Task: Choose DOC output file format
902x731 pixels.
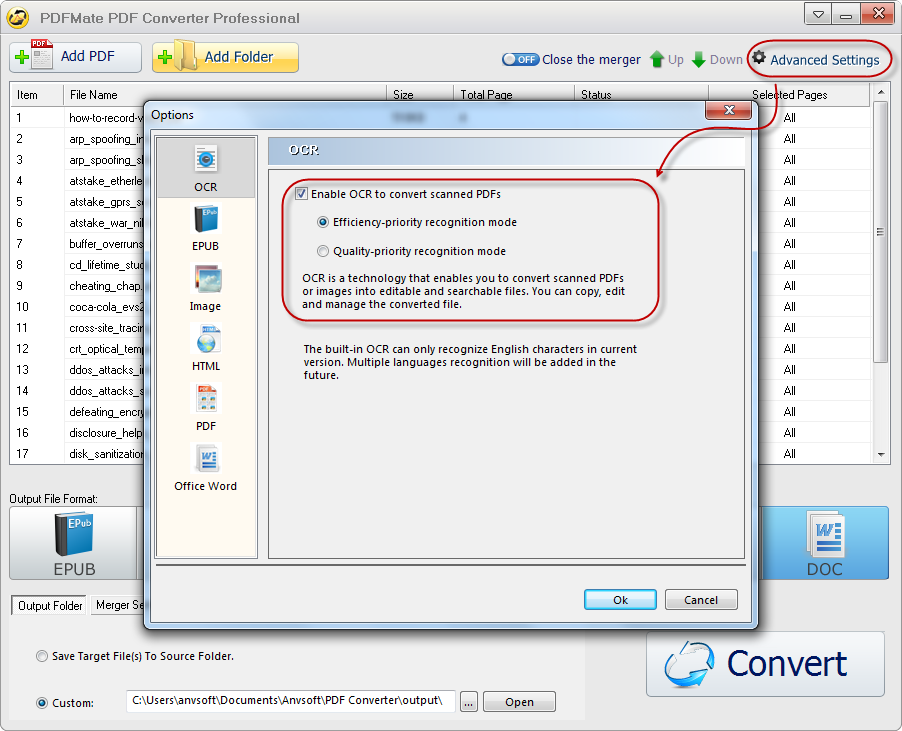Action: [x=824, y=543]
